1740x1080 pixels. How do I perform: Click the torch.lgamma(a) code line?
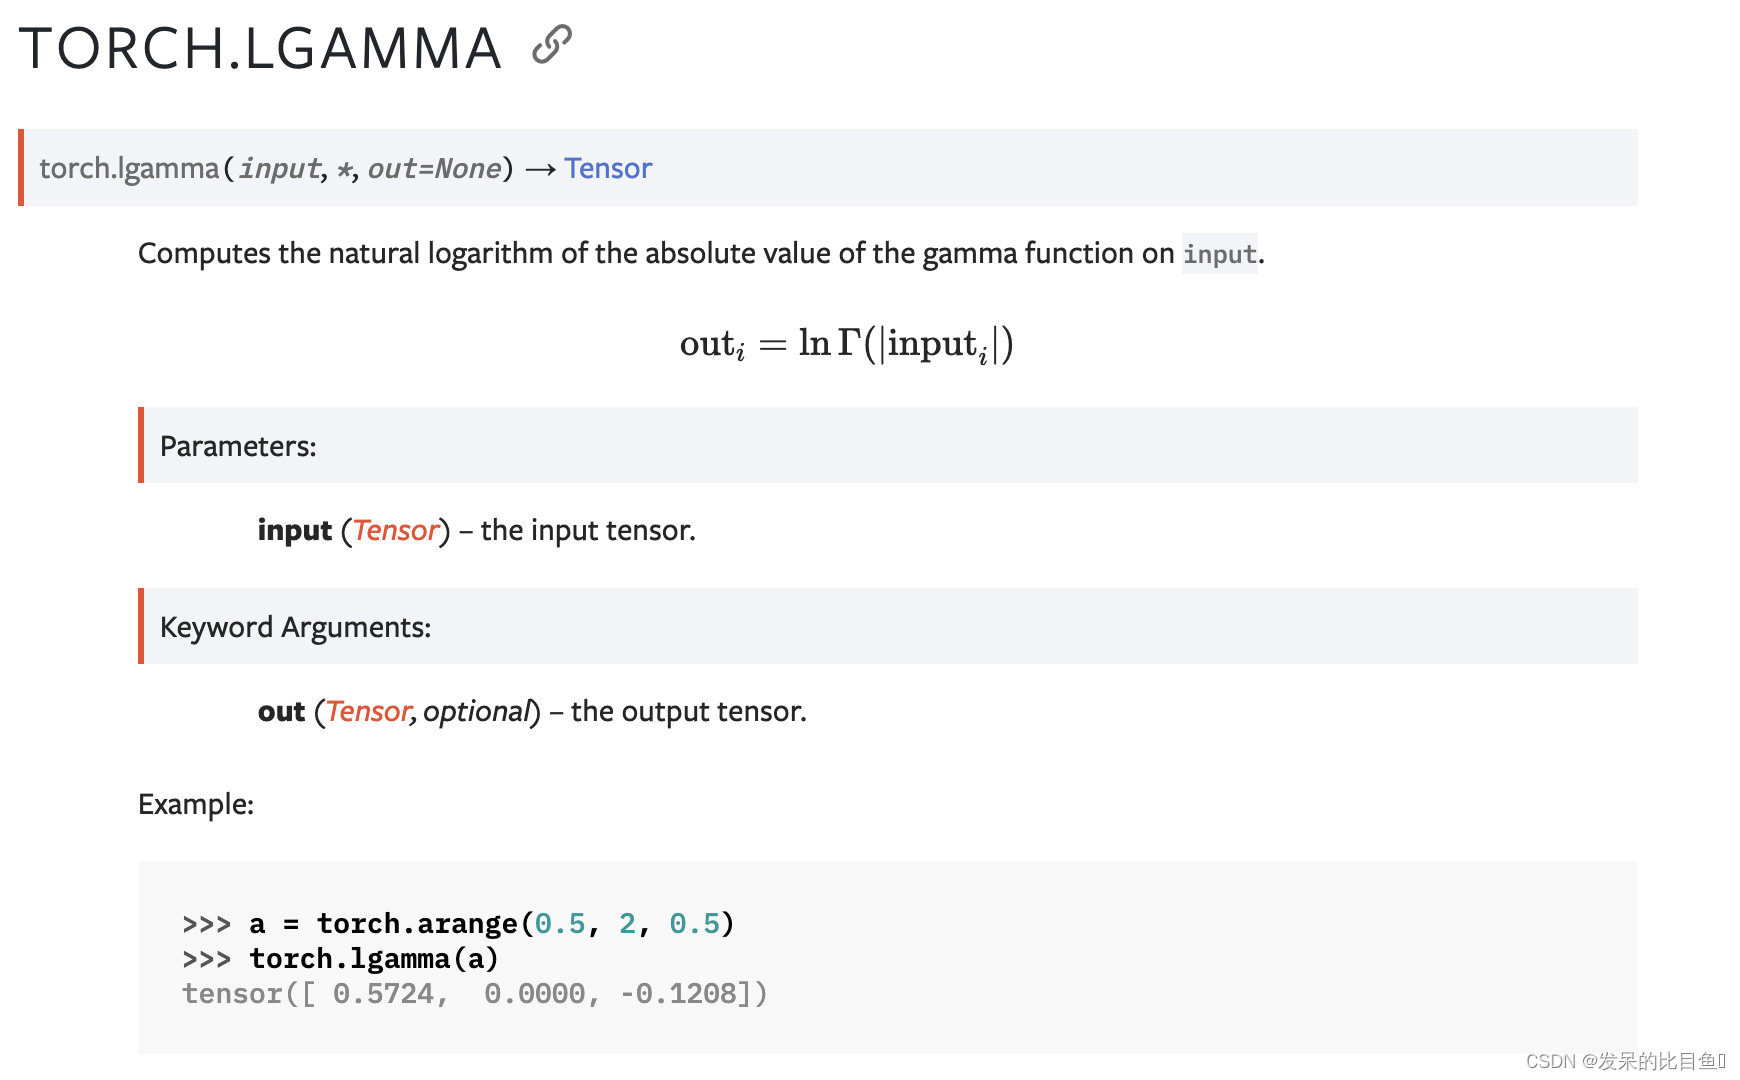[x=340, y=959]
